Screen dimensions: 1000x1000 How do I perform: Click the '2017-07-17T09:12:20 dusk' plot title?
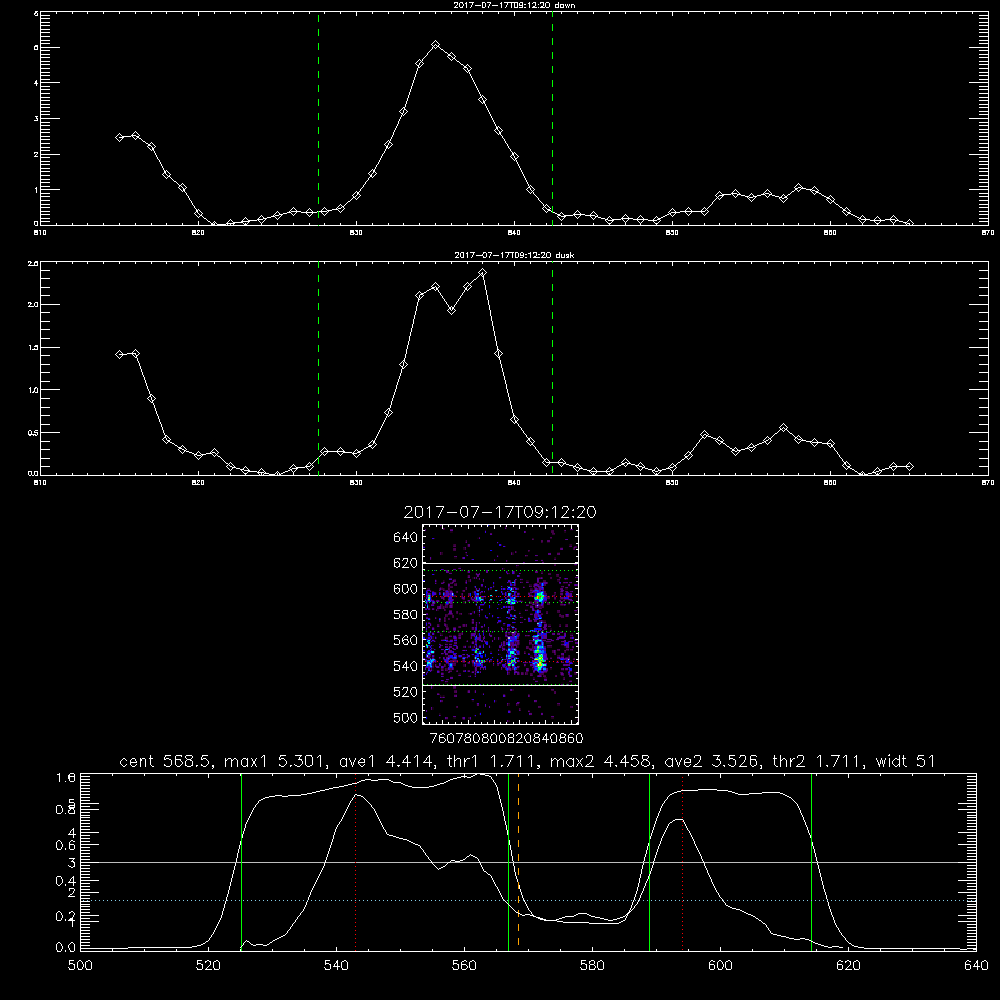pos(514,255)
